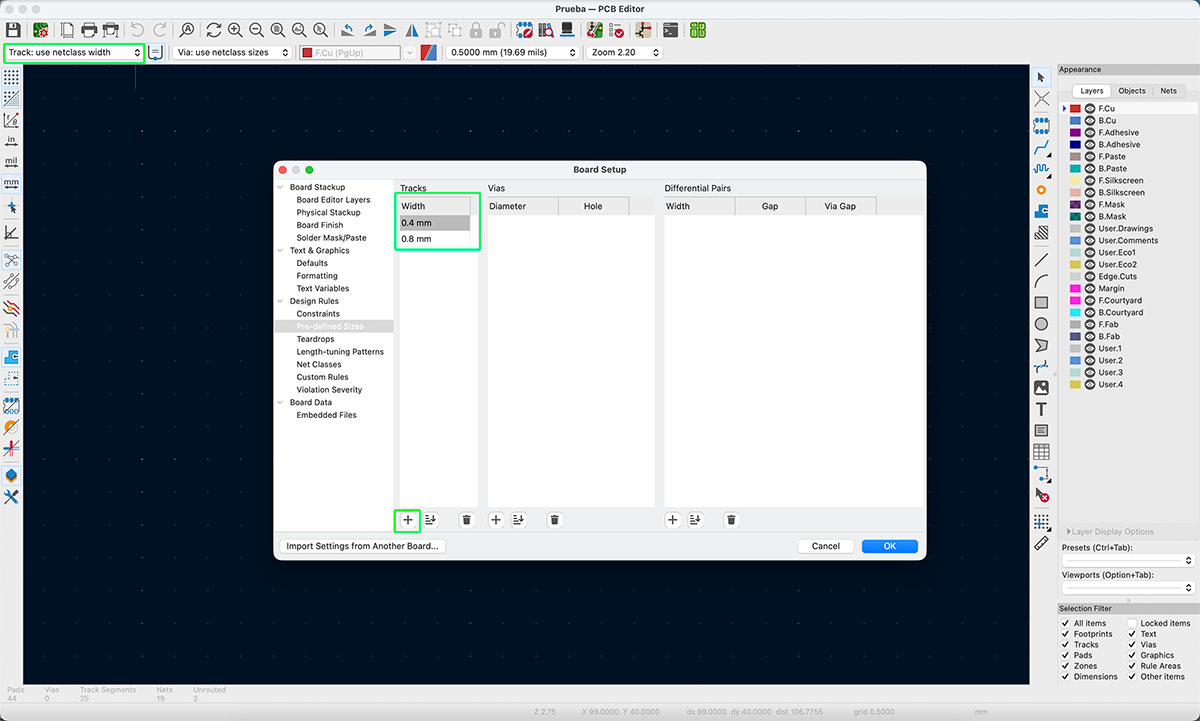
Task: Toggle visibility of F.Cu layer
Action: (1089, 108)
